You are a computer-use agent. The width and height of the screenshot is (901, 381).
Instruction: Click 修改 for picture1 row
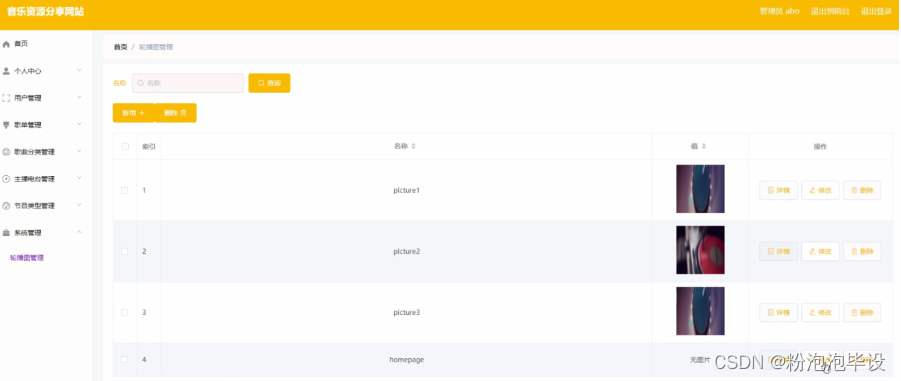pos(820,190)
